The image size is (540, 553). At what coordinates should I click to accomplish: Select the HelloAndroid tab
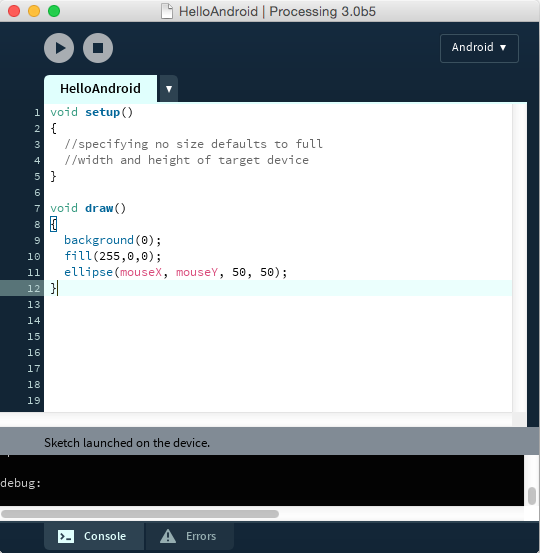(101, 89)
